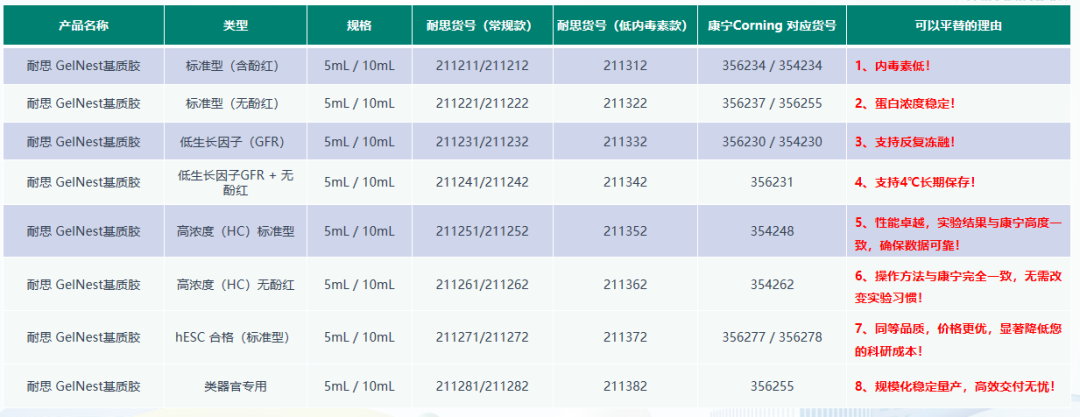This screenshot has height=417, width=1080.
Task: Select the 标准型（无酚红）type cell
Action: pyautogui.click(x=236, y=103)
